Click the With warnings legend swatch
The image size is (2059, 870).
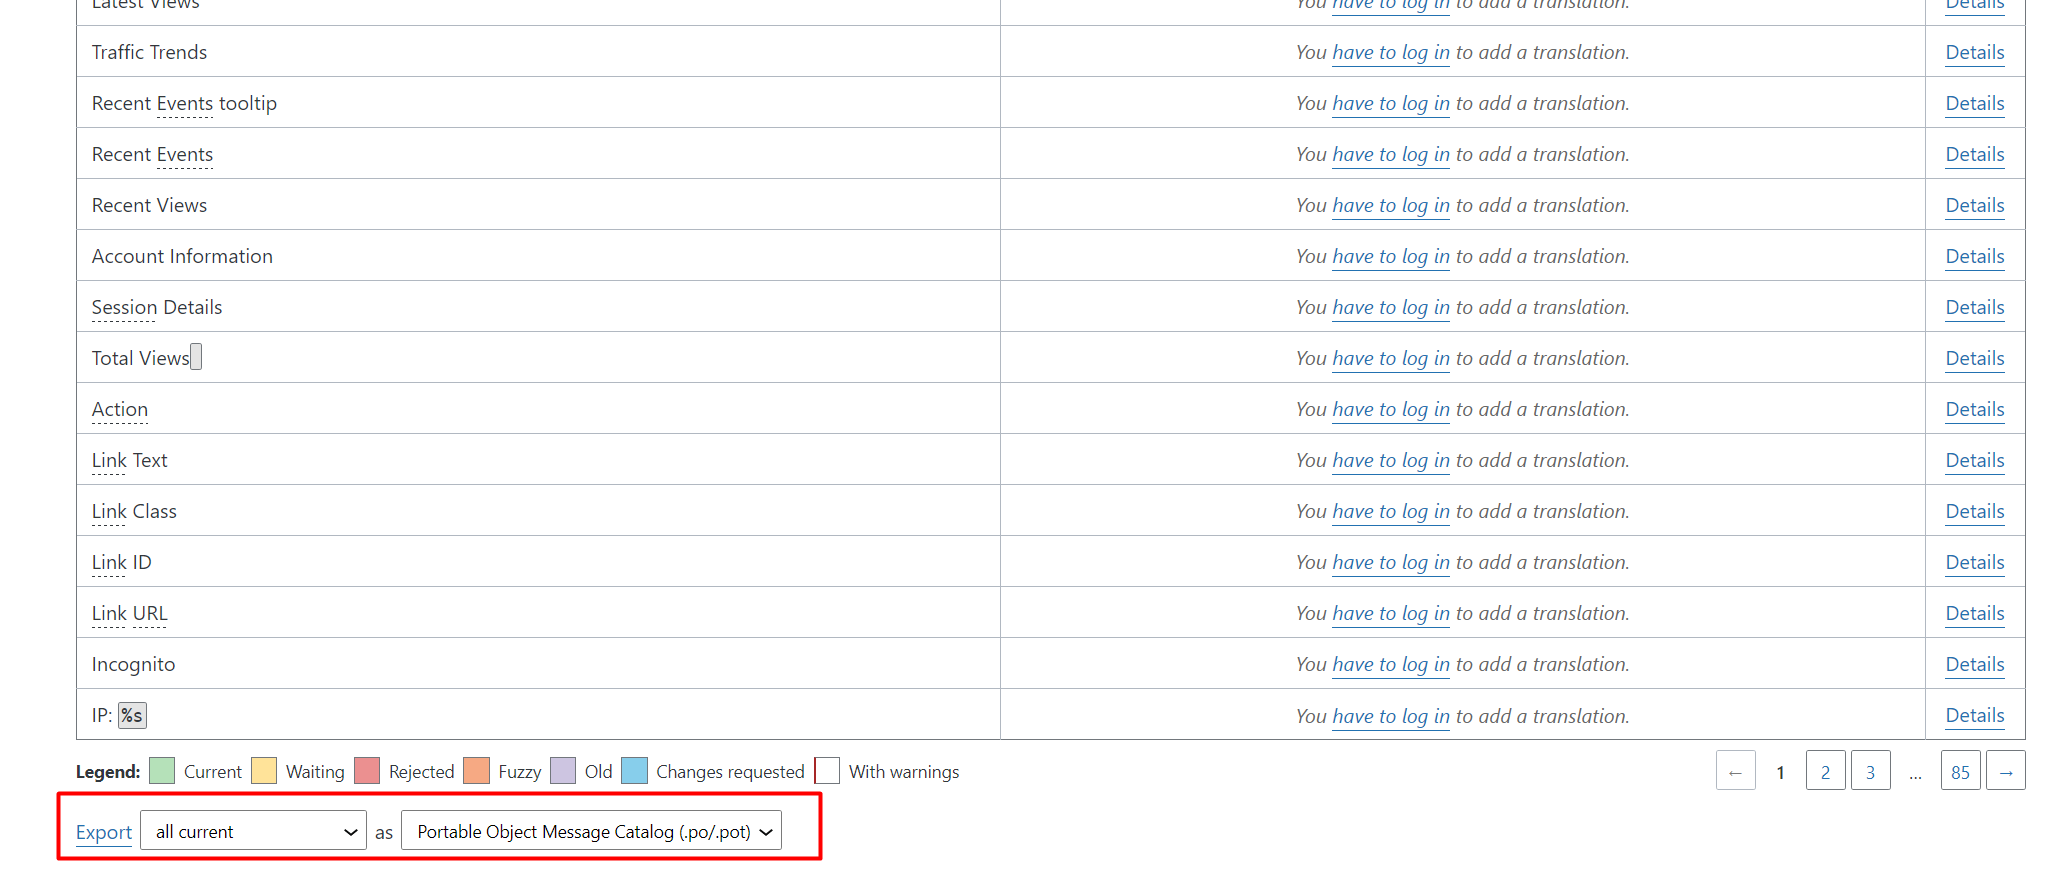coord(827,771)
